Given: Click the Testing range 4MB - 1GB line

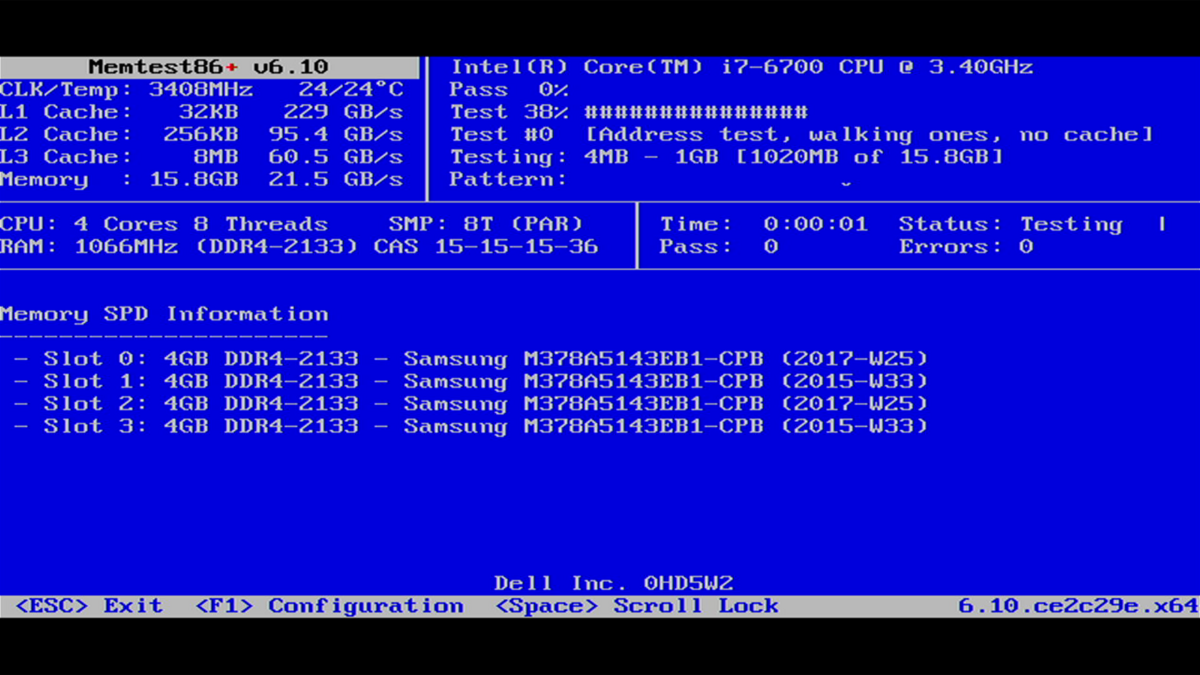Looking at the screenshot, I should (726, 157).
